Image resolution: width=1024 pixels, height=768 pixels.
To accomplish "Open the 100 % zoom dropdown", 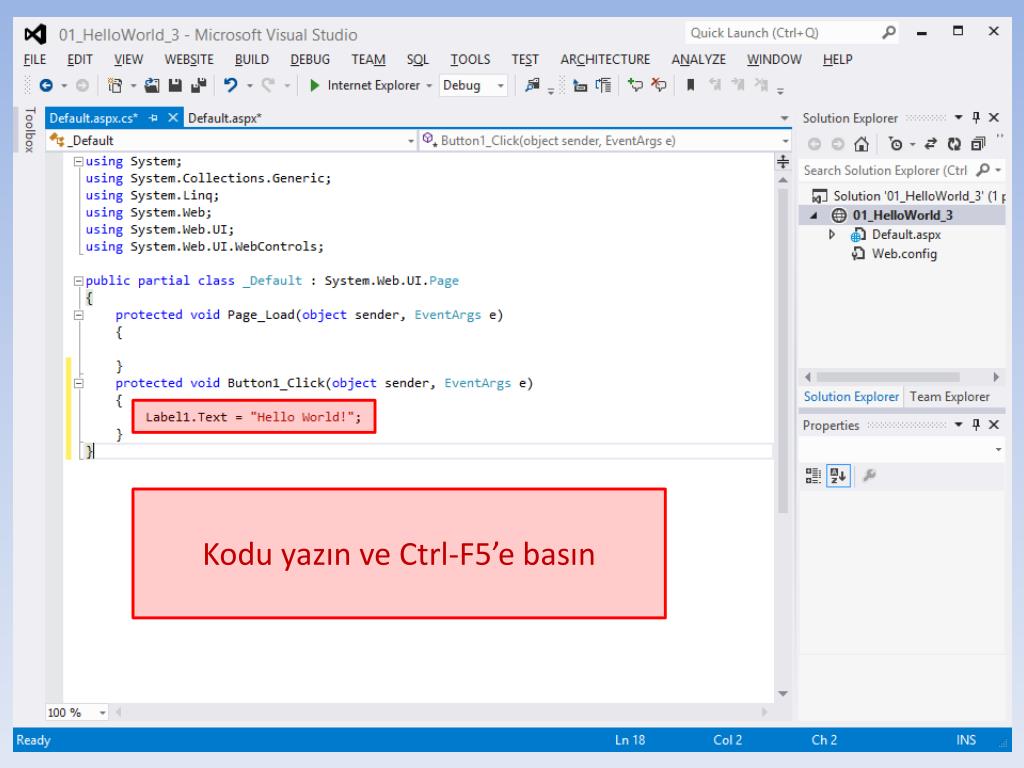I will pos(103,712).
